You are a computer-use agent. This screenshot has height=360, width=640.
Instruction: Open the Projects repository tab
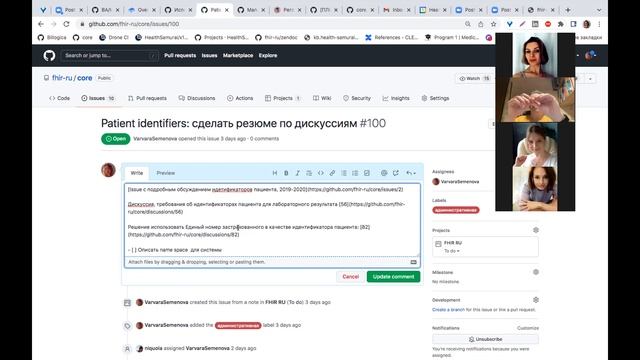click(x=282, y=98)
